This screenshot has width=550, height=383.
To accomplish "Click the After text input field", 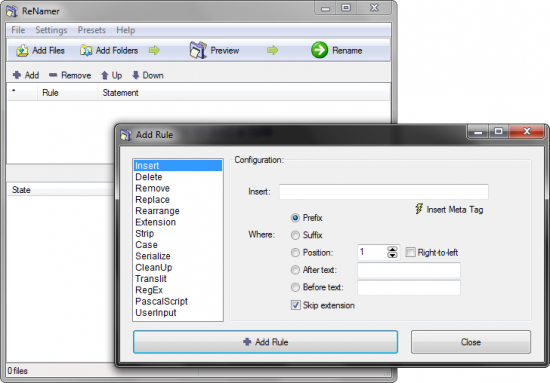I will pos(409,270).
